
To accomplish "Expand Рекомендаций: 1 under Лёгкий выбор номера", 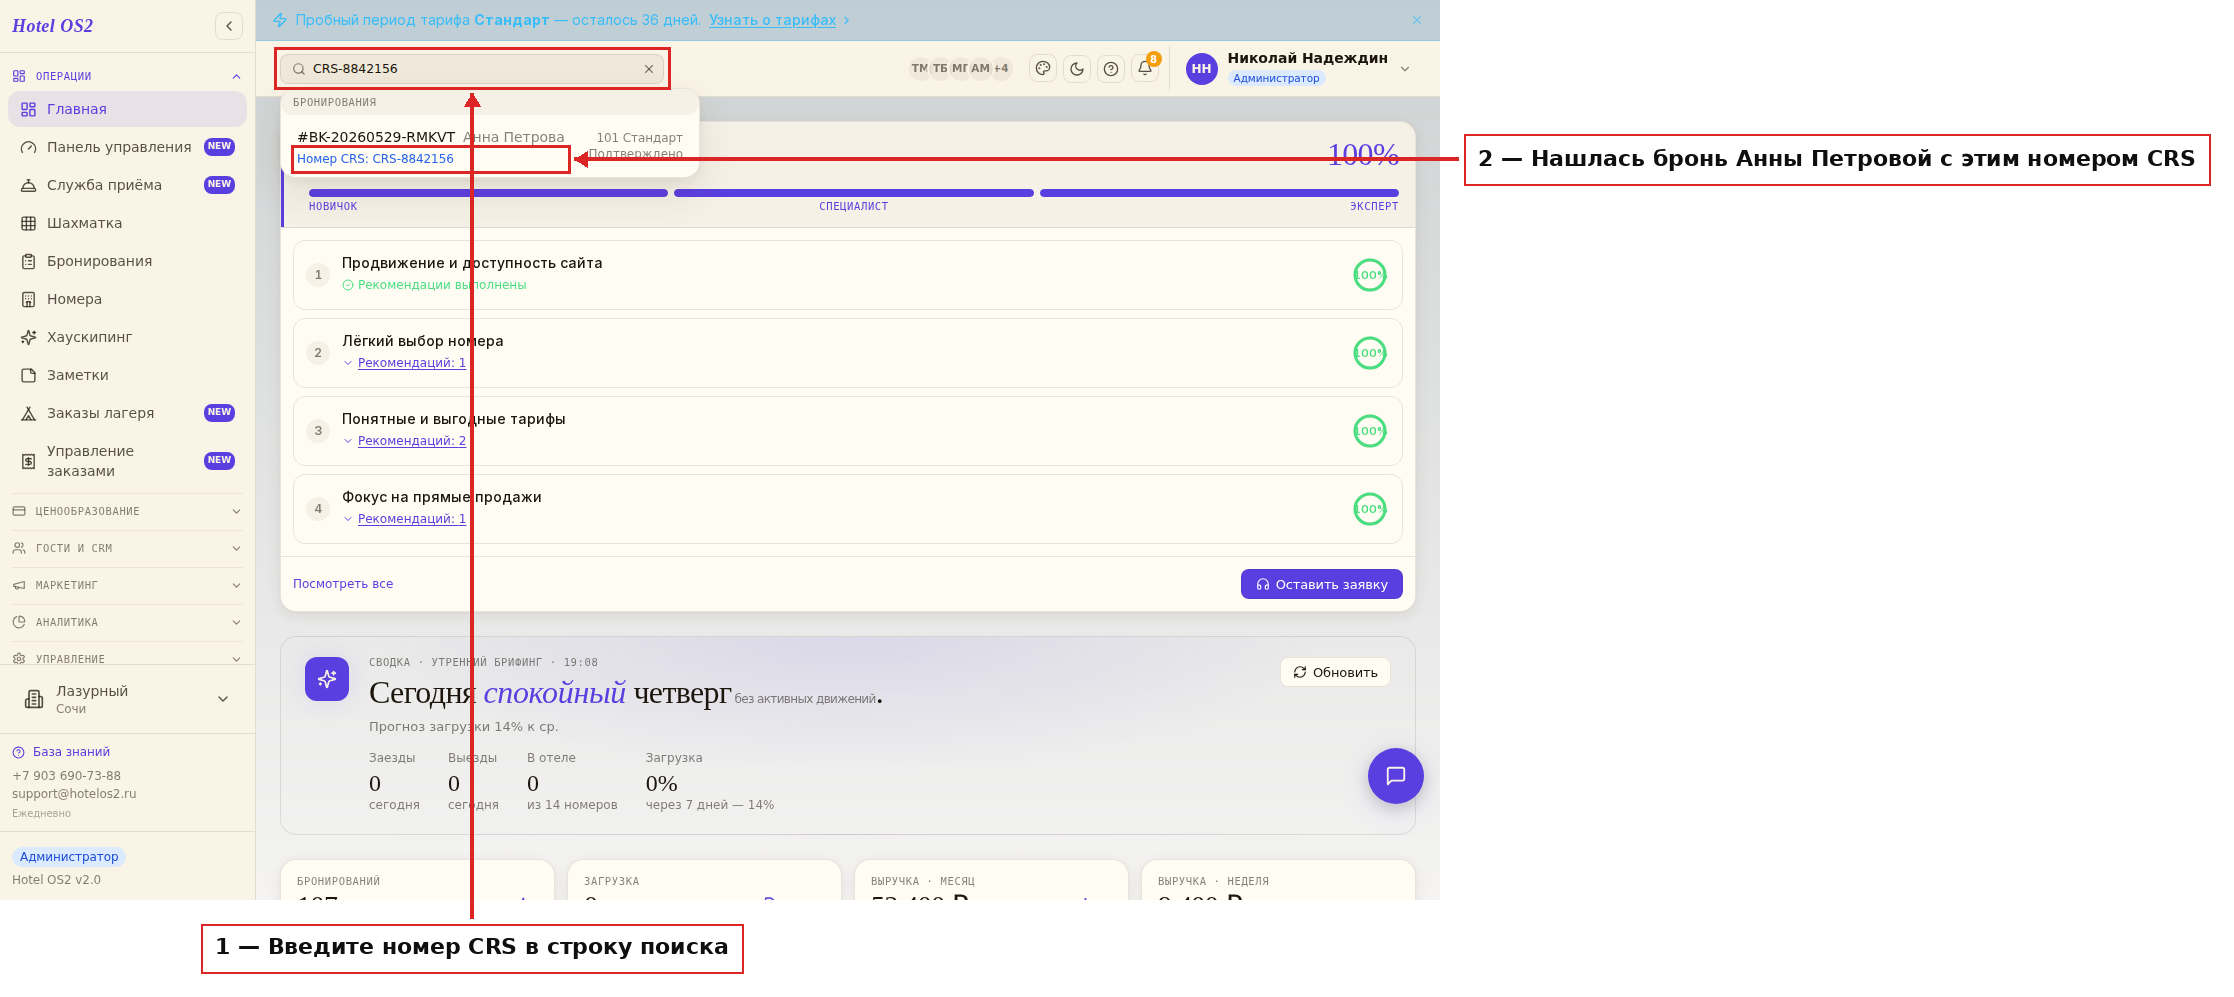I will pyautogui.click(x=411, y=363).
